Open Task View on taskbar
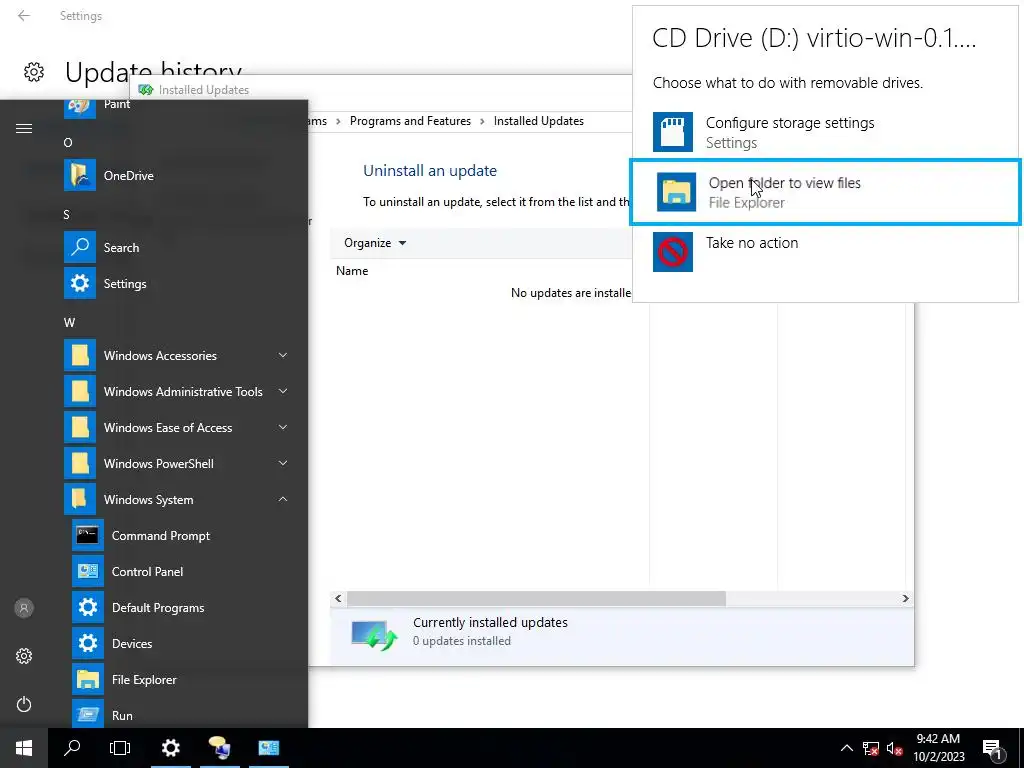The height and width of the screenshot is (768, 1024). point(120,748)
